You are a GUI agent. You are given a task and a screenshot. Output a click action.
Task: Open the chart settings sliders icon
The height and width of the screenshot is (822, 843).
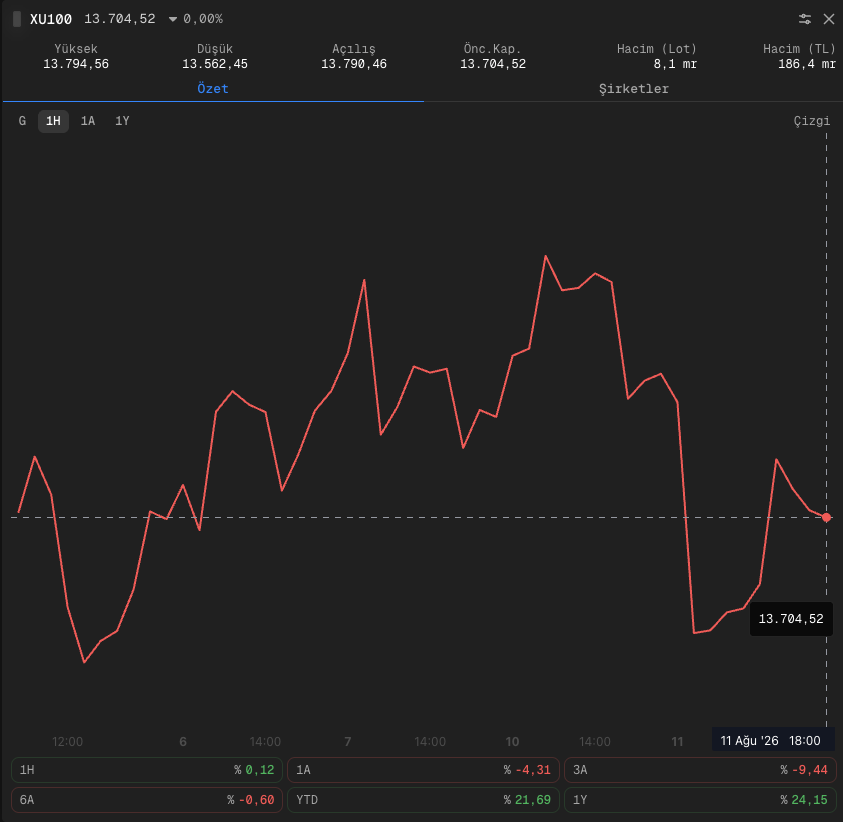[804, 19]
